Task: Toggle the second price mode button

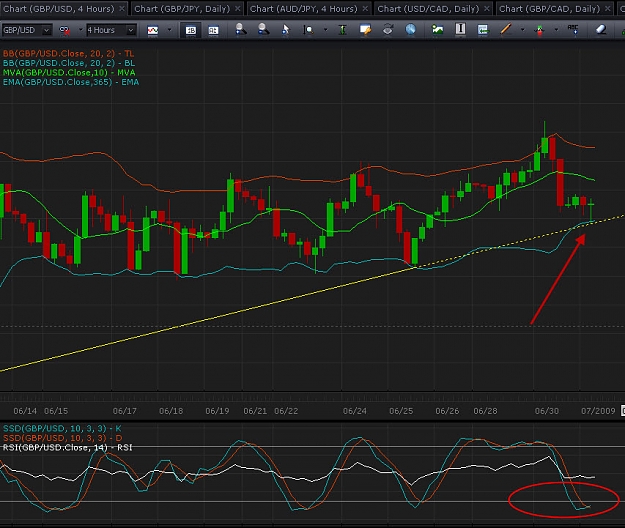Action: click(x=213, y=30)
